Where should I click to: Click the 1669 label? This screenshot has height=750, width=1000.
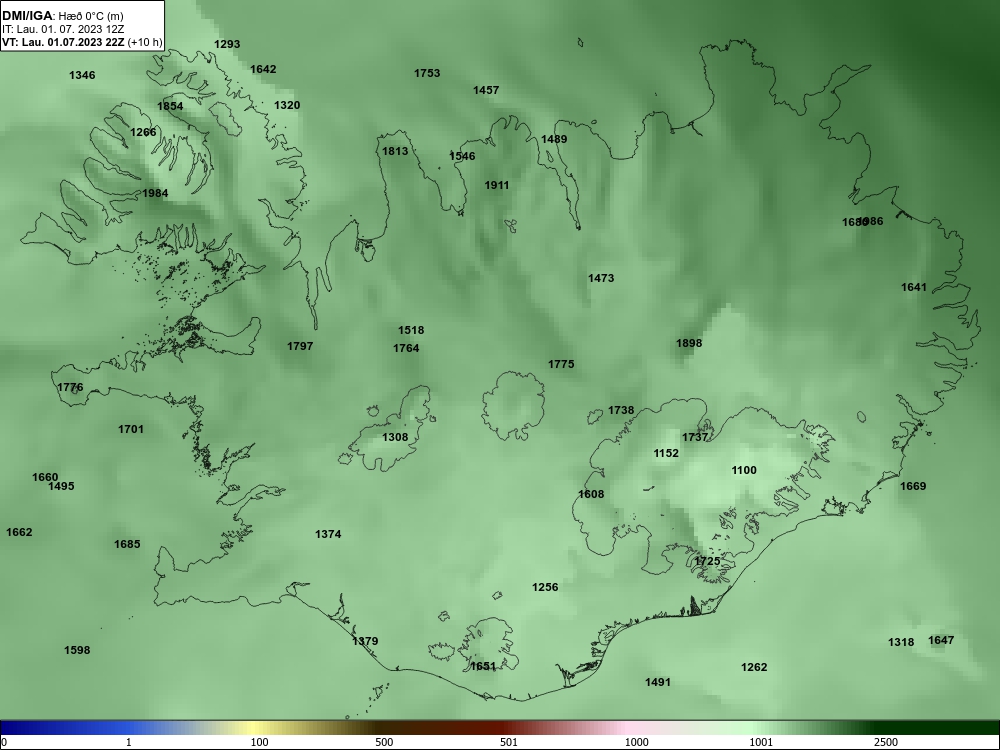coord(913,486)
